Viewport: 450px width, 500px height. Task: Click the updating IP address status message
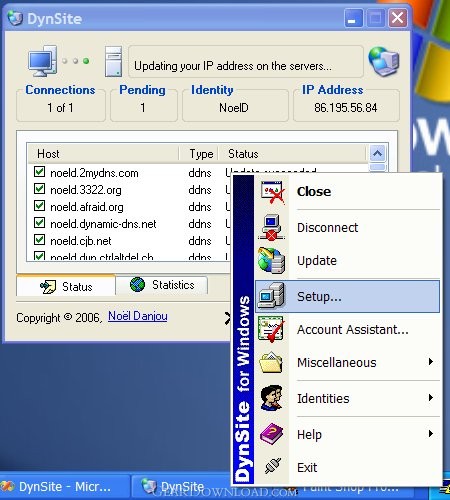(x=233, y=66)
